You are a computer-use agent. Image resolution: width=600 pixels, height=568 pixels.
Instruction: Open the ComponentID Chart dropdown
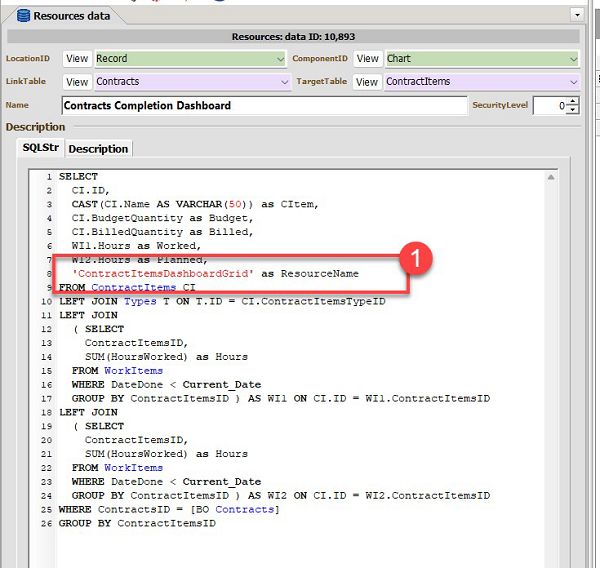[573, 59]
